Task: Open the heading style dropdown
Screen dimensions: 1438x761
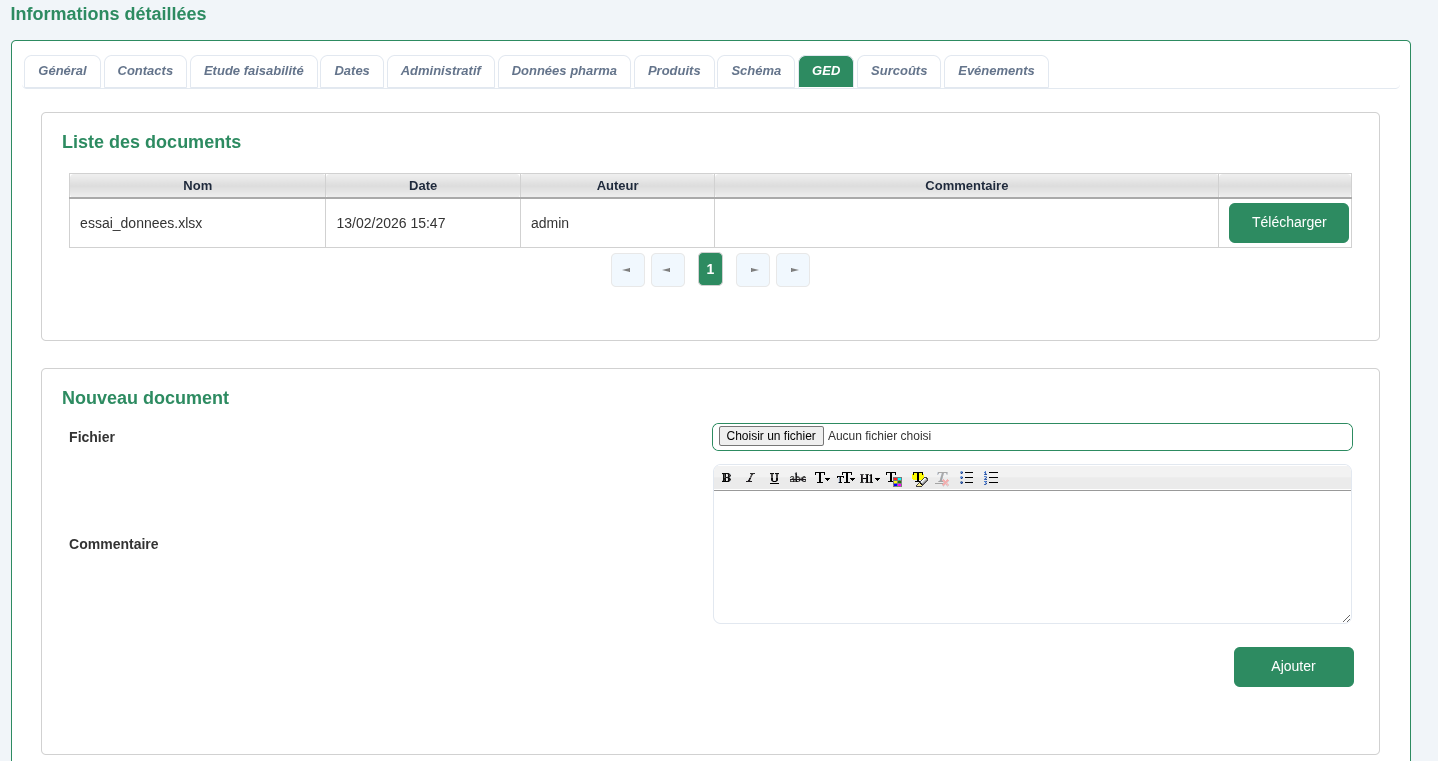Action: 870,478
